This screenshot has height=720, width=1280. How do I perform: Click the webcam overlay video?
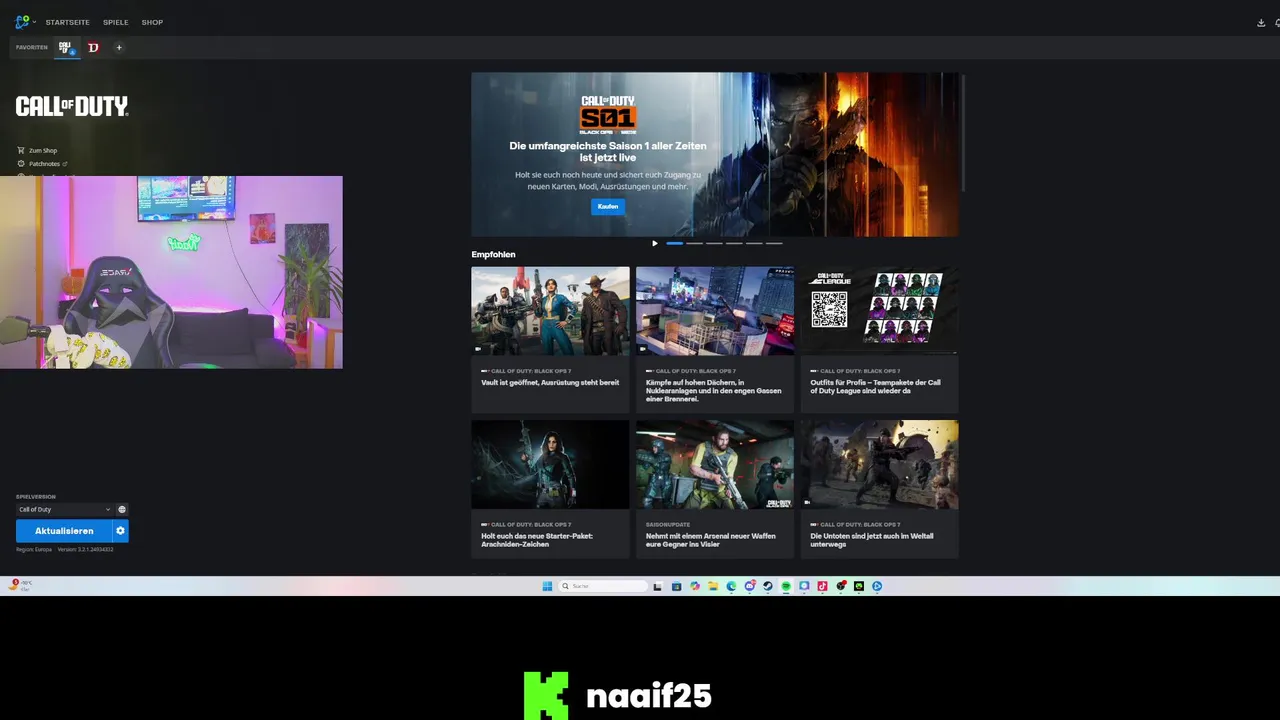click(171, 272)
